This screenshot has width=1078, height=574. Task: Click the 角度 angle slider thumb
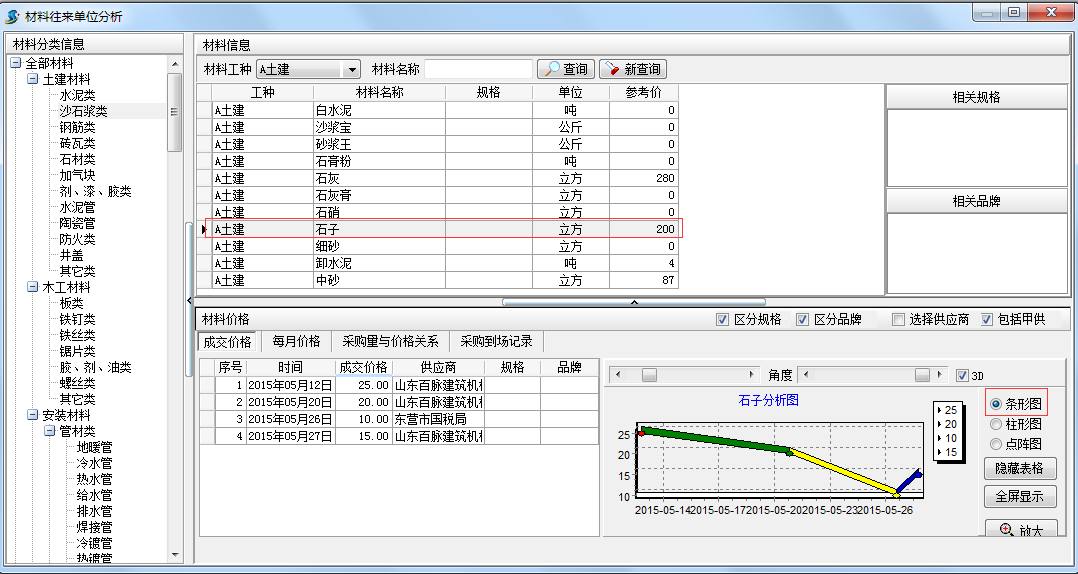pyautogui.click(x=921, y=375)
